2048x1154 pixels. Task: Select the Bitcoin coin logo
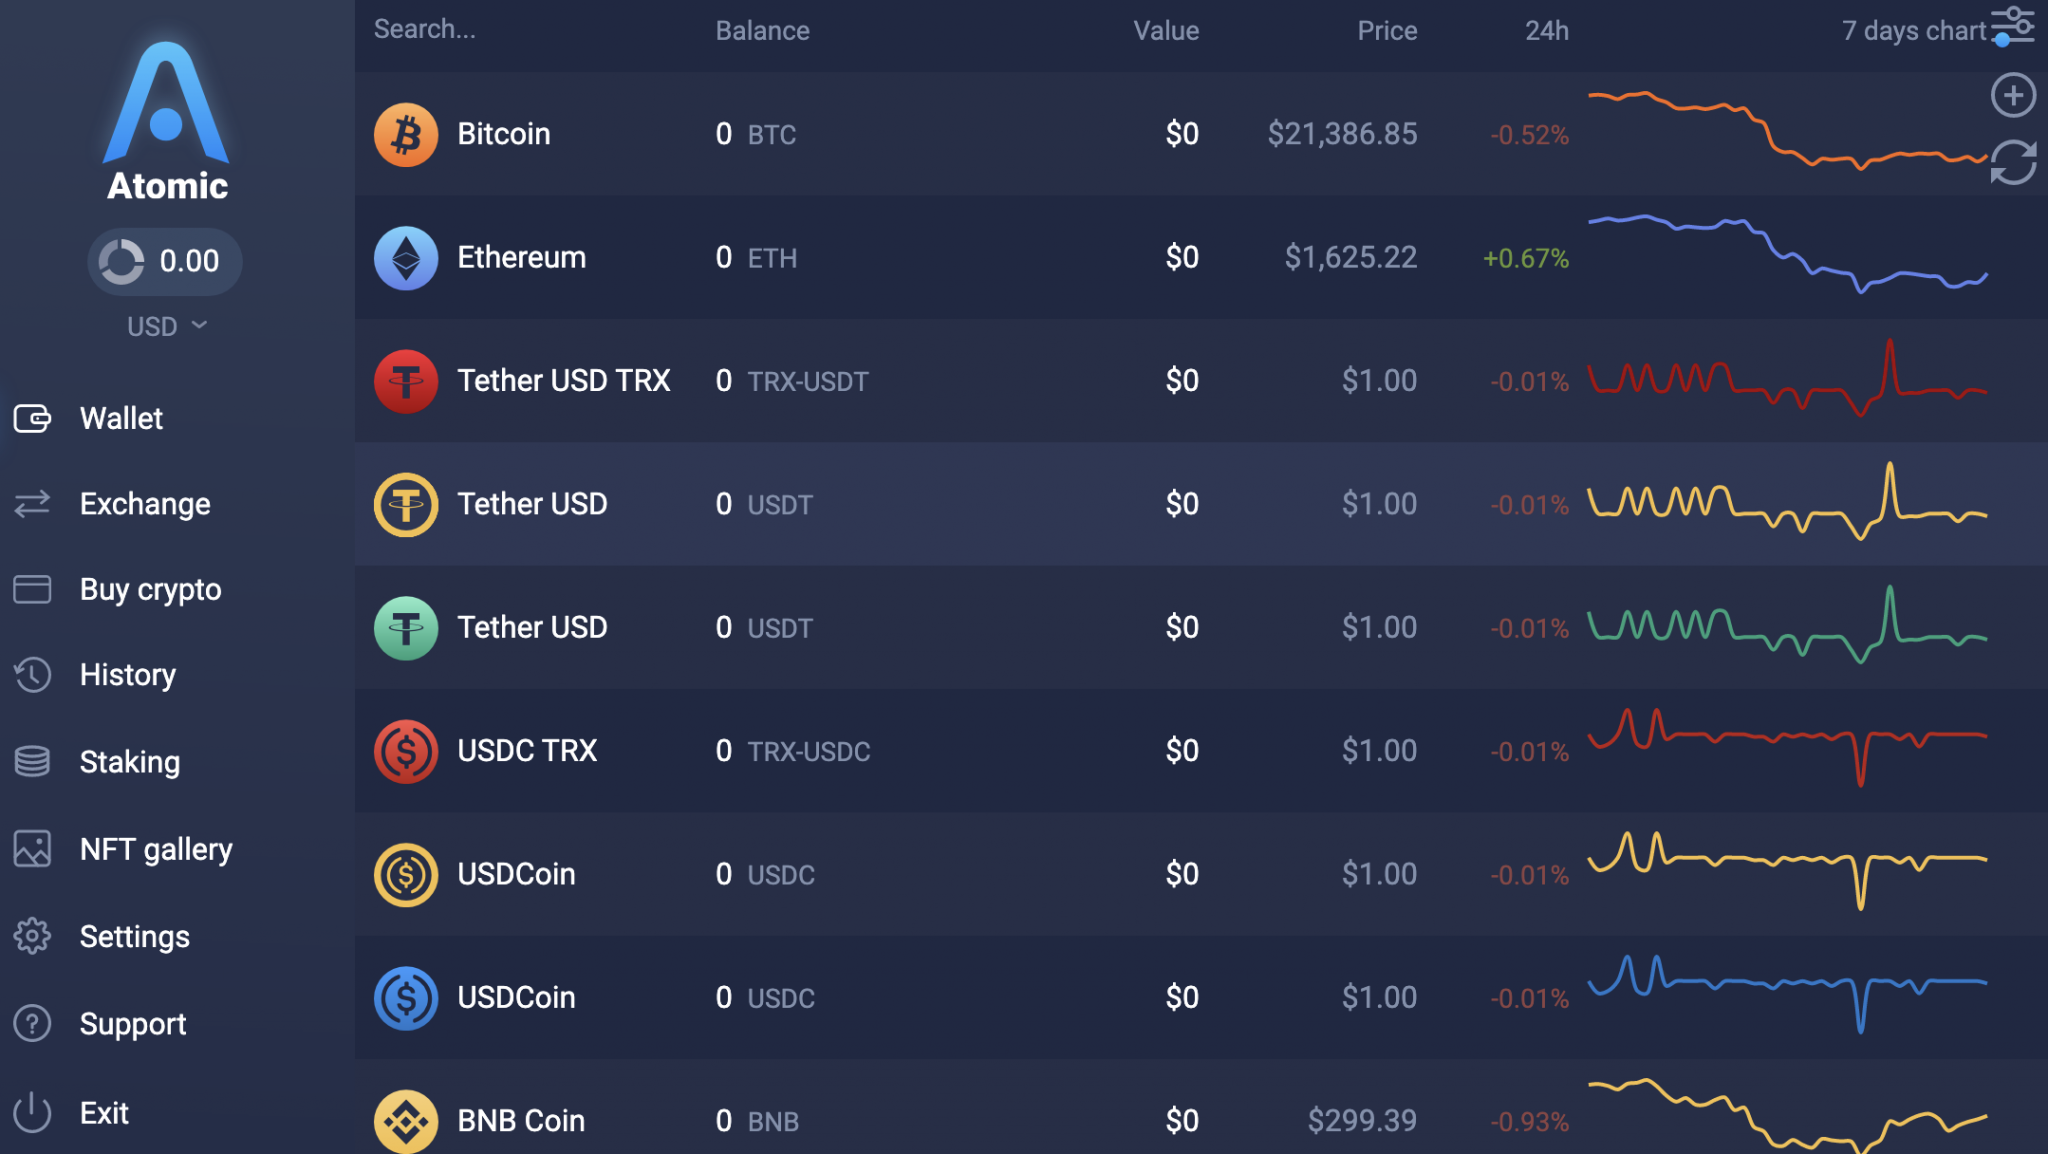coord(406,133)
